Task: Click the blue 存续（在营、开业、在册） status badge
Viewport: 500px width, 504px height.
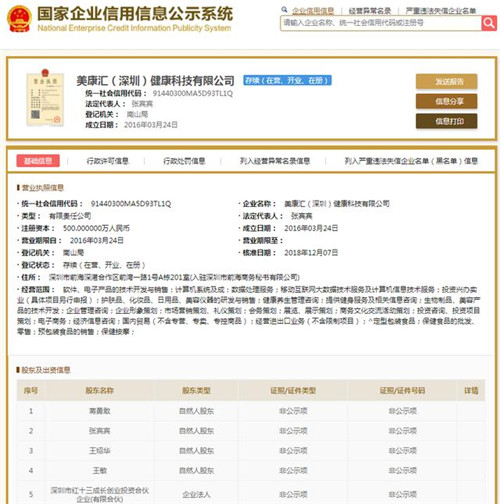Action: 287,80
